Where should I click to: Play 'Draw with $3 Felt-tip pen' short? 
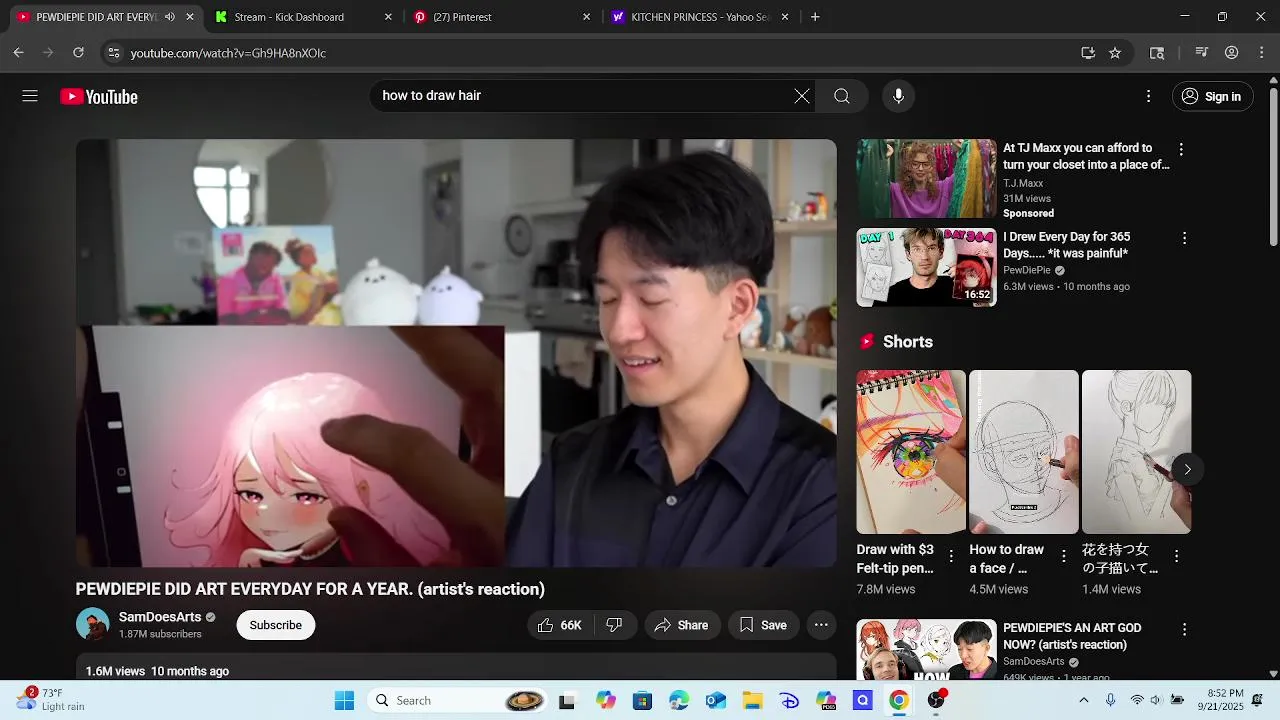coord(911,452)
